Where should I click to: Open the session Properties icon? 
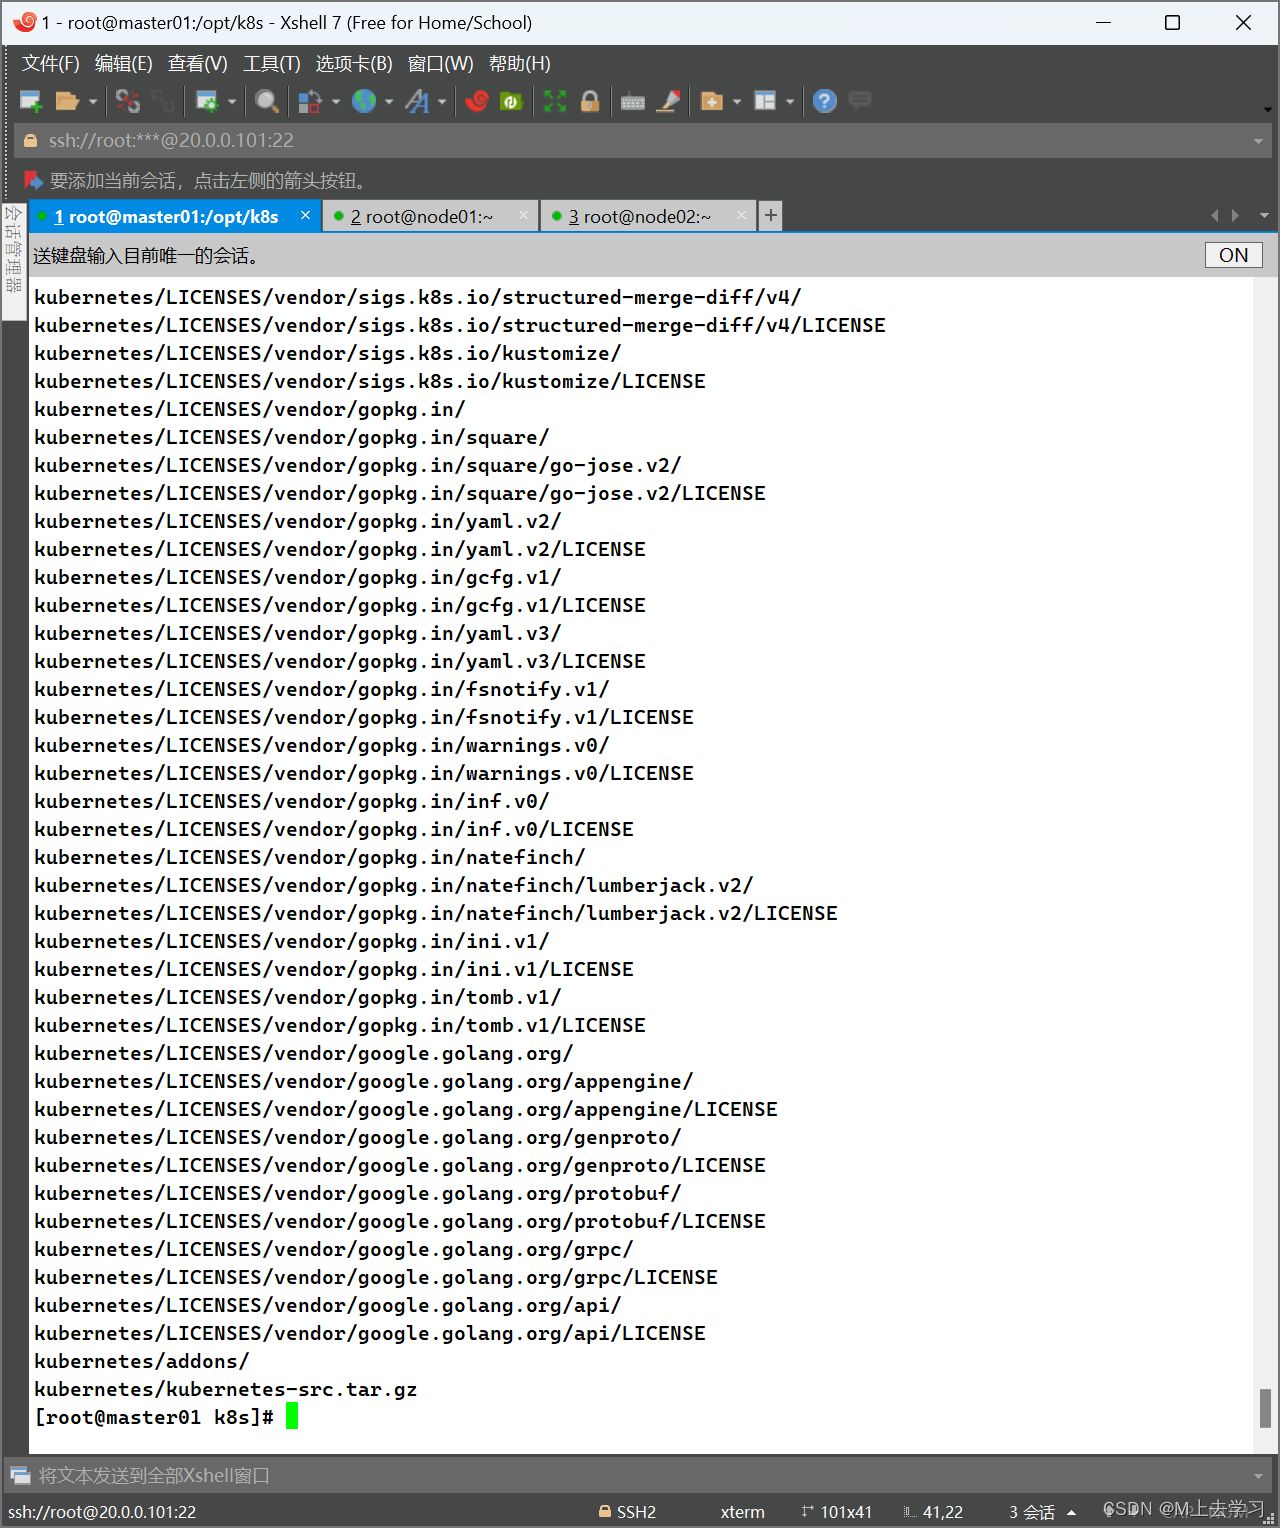click(x=207, y=101)
